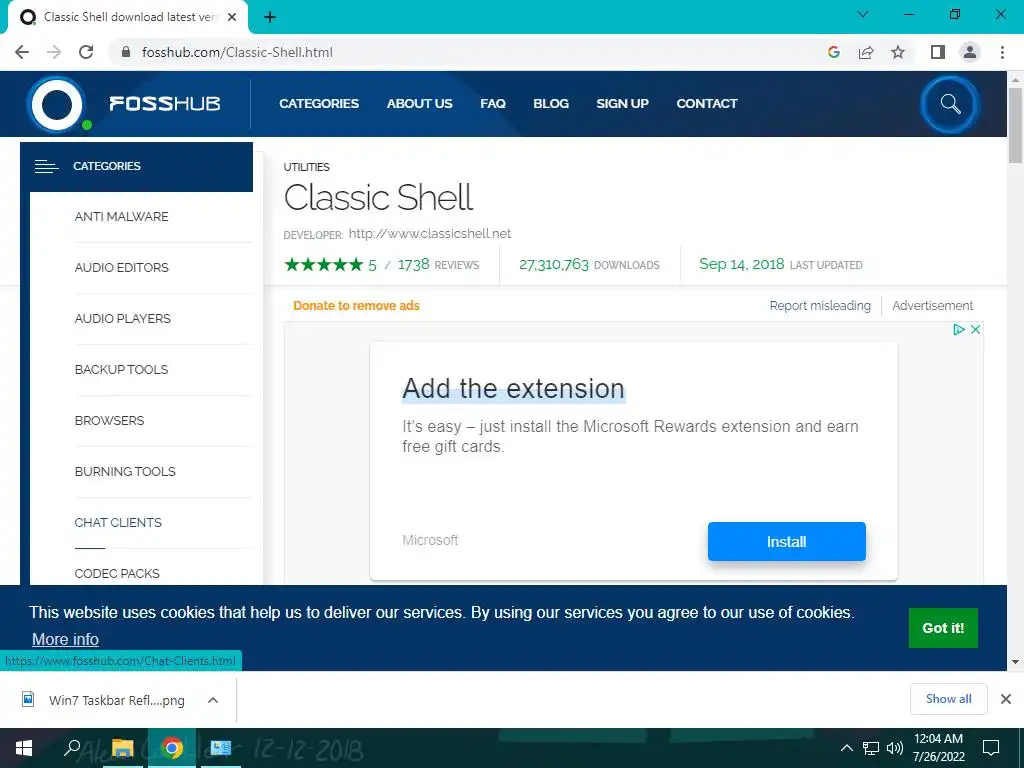Reload the page with refresh icon

86,52
